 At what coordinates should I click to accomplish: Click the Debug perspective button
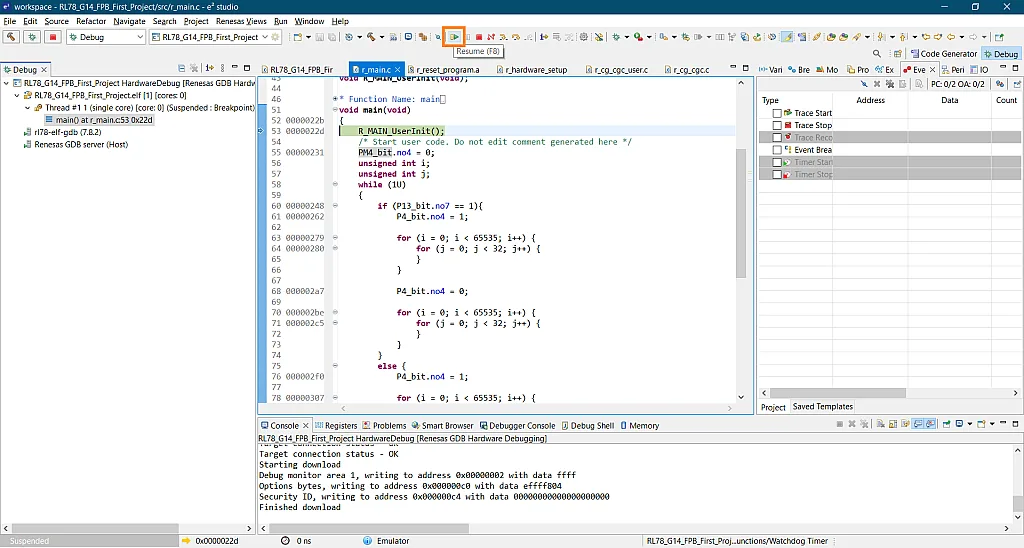coord(1000,54)
